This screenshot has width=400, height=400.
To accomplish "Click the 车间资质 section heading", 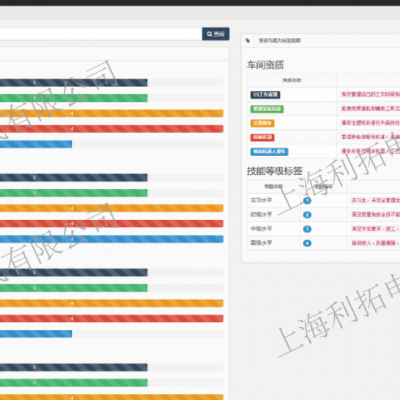I will click(265, 65).
